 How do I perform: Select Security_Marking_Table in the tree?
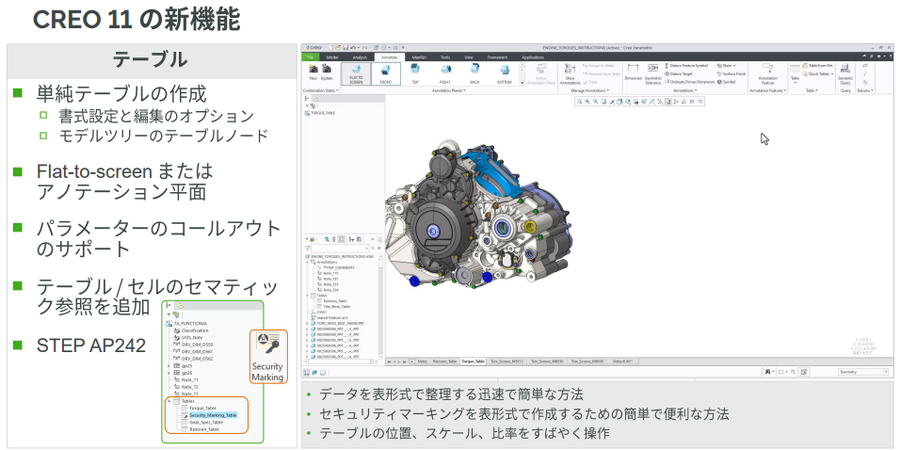(211, 414)
